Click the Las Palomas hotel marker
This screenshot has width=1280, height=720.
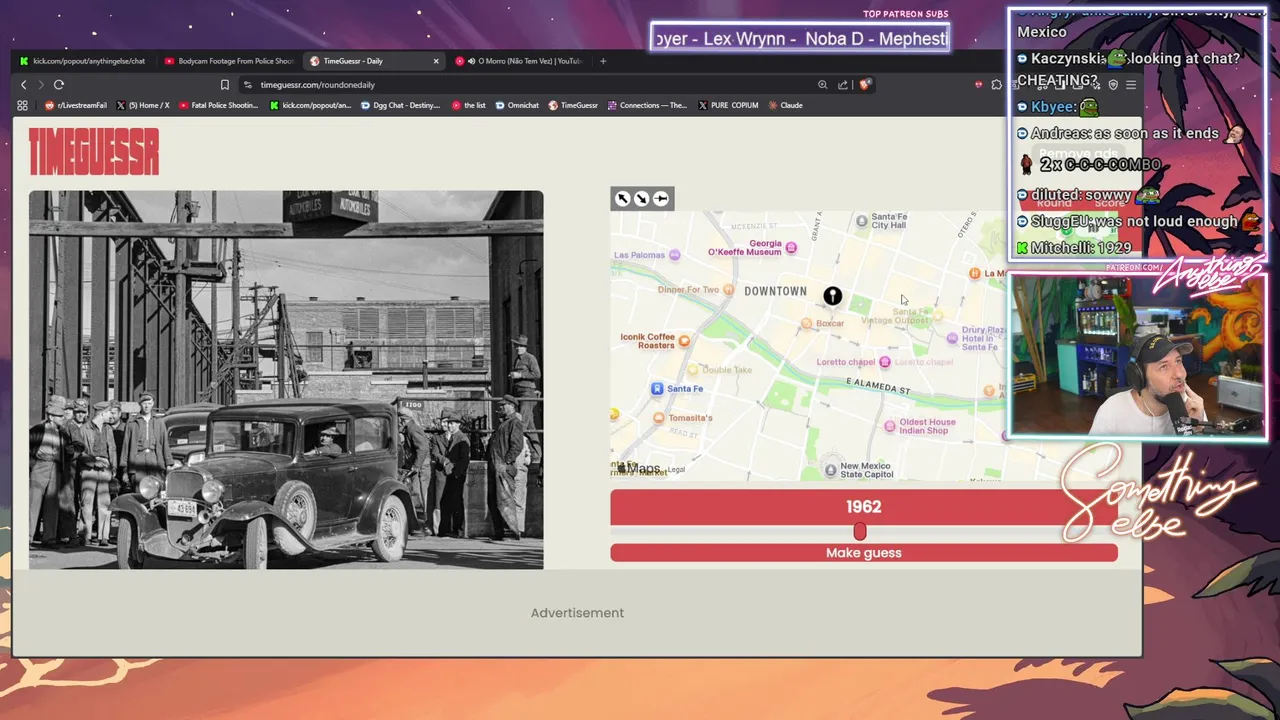tap(674, 255)
